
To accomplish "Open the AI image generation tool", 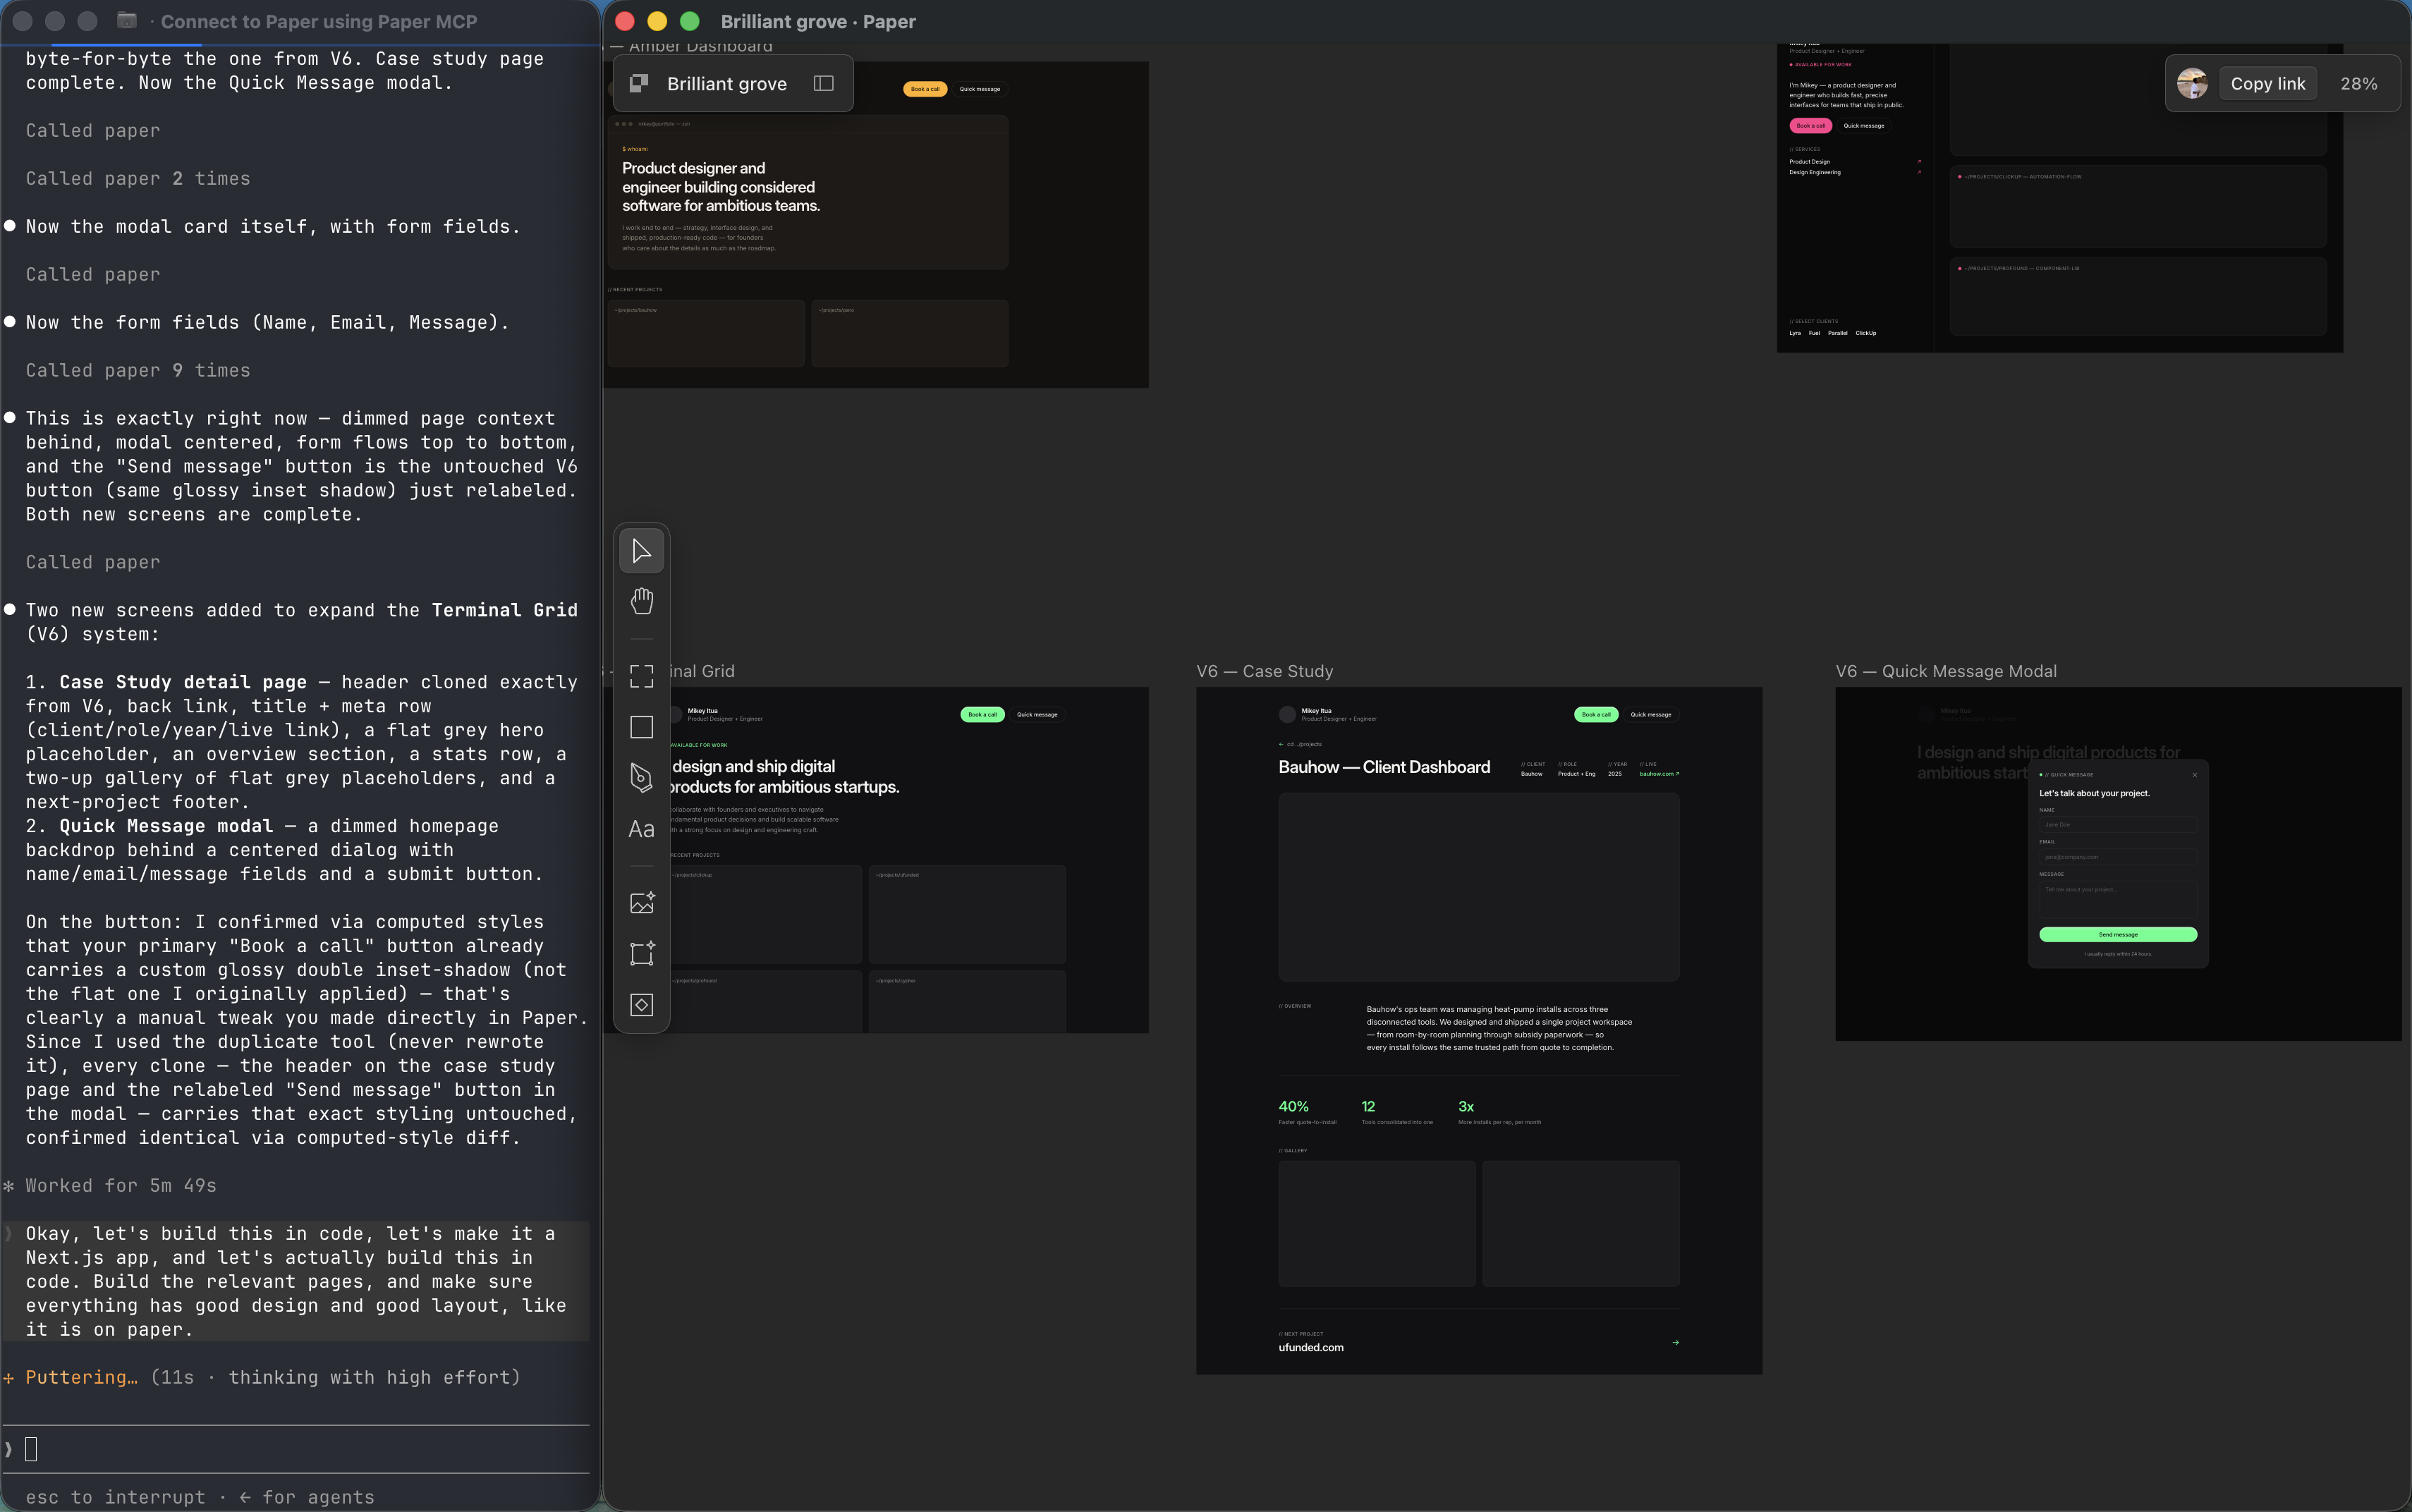I will pos(641,903).
